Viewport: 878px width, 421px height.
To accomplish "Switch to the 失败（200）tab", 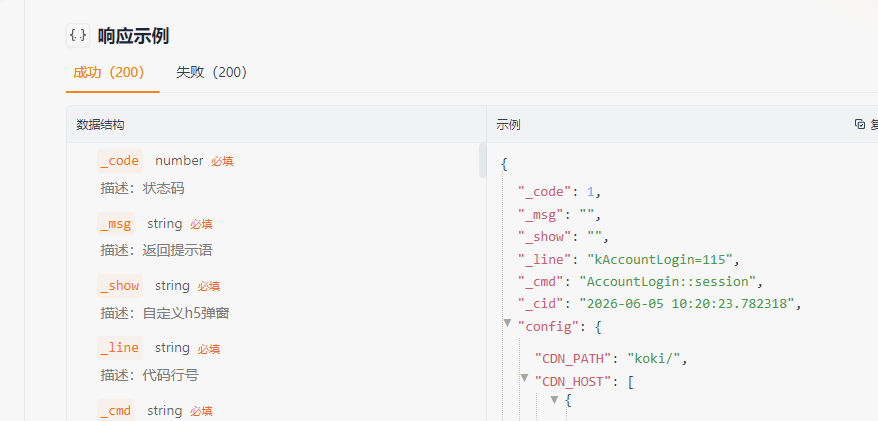I will click(x=212, y=72).
